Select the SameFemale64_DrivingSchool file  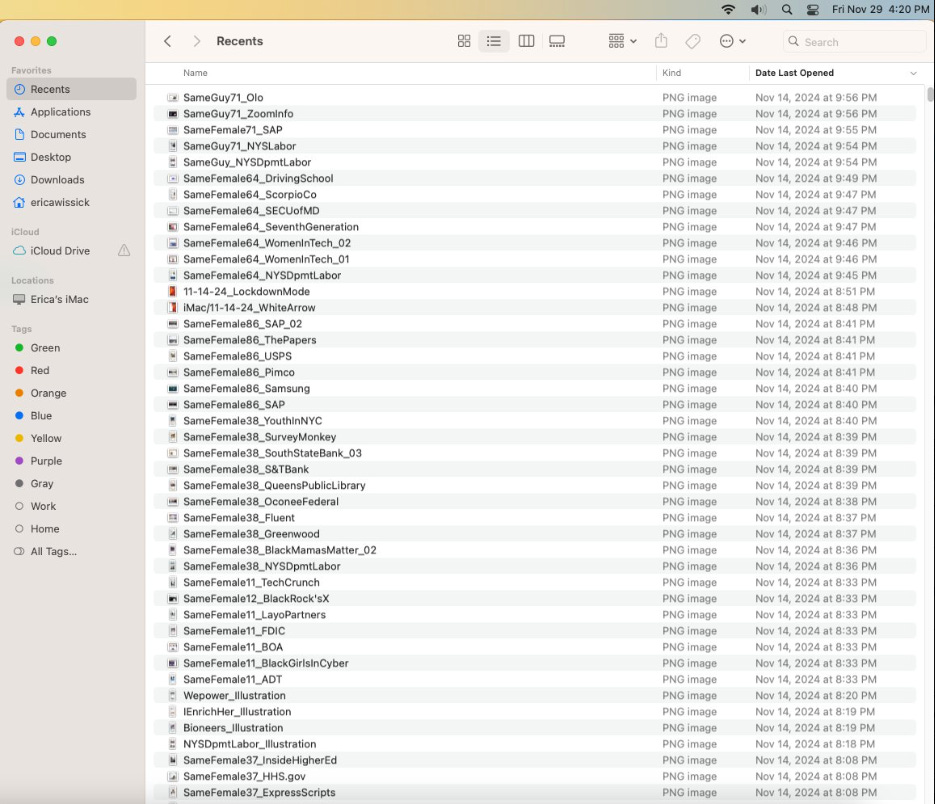point(535,178)
